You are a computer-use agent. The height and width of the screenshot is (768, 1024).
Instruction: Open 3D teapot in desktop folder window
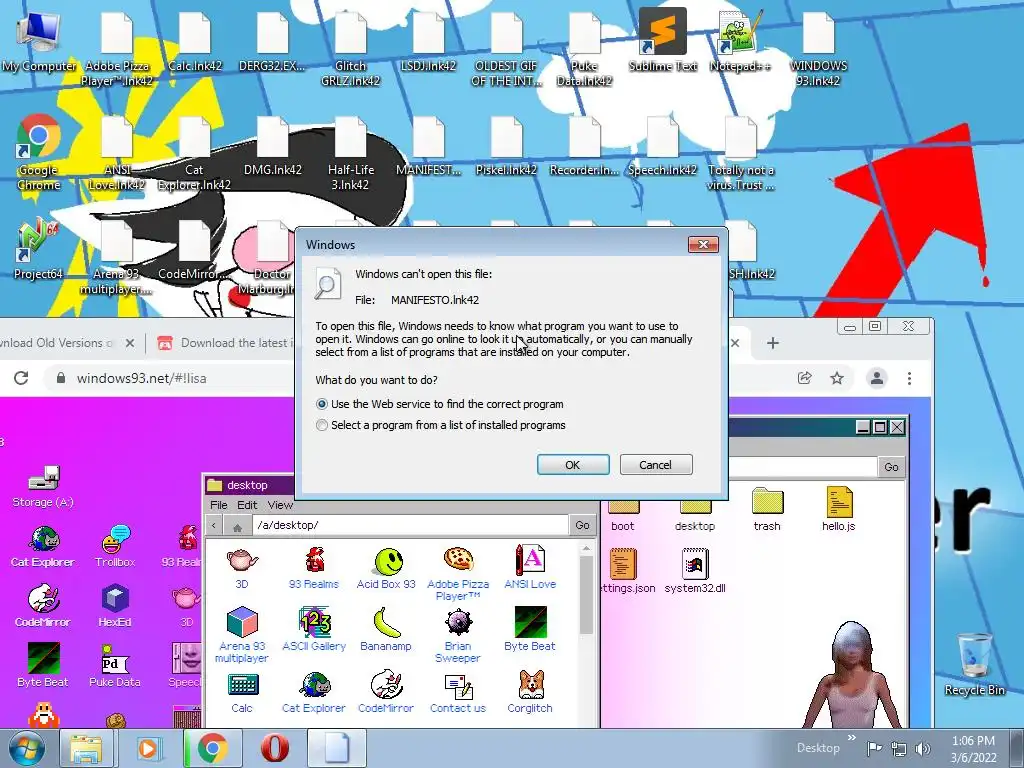pos(242,567)
